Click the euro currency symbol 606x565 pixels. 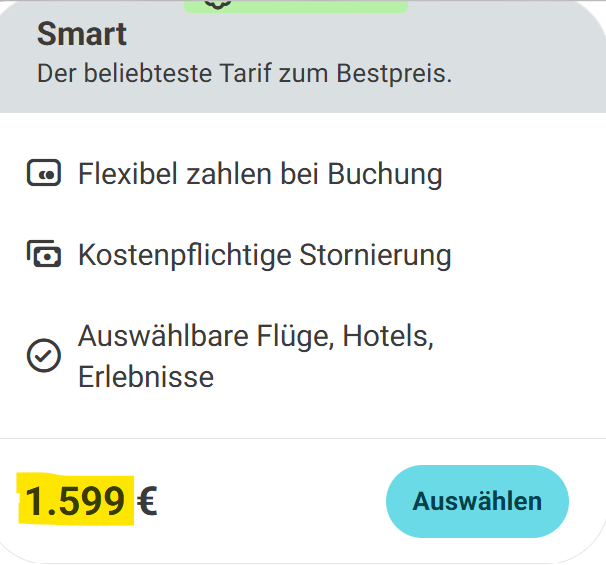[147, 501]
